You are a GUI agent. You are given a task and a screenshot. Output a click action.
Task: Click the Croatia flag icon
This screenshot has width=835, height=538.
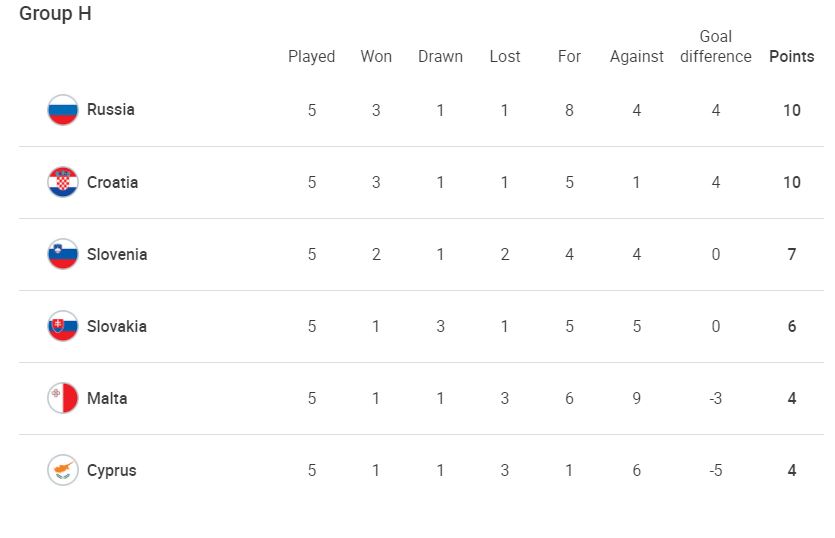pyautogui.click(x=63, y=182)
